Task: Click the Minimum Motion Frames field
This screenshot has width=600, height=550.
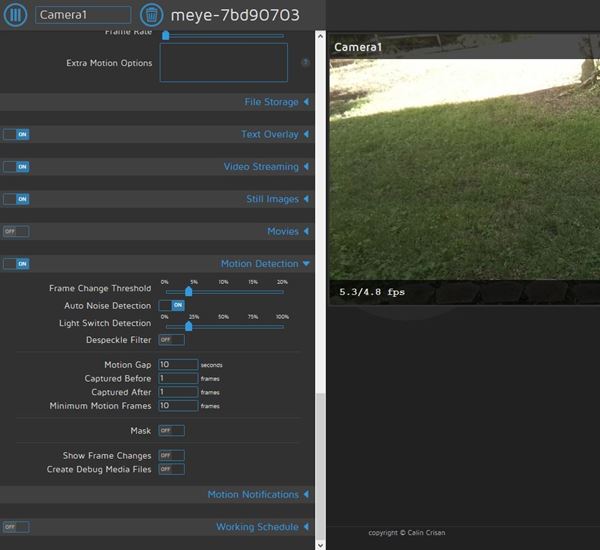Action: pyautogui.click(x=178, y=405)
